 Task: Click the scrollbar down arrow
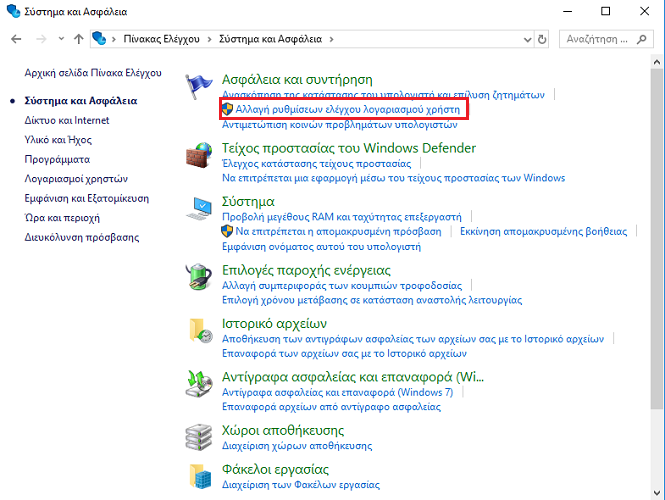coord(657,493)
